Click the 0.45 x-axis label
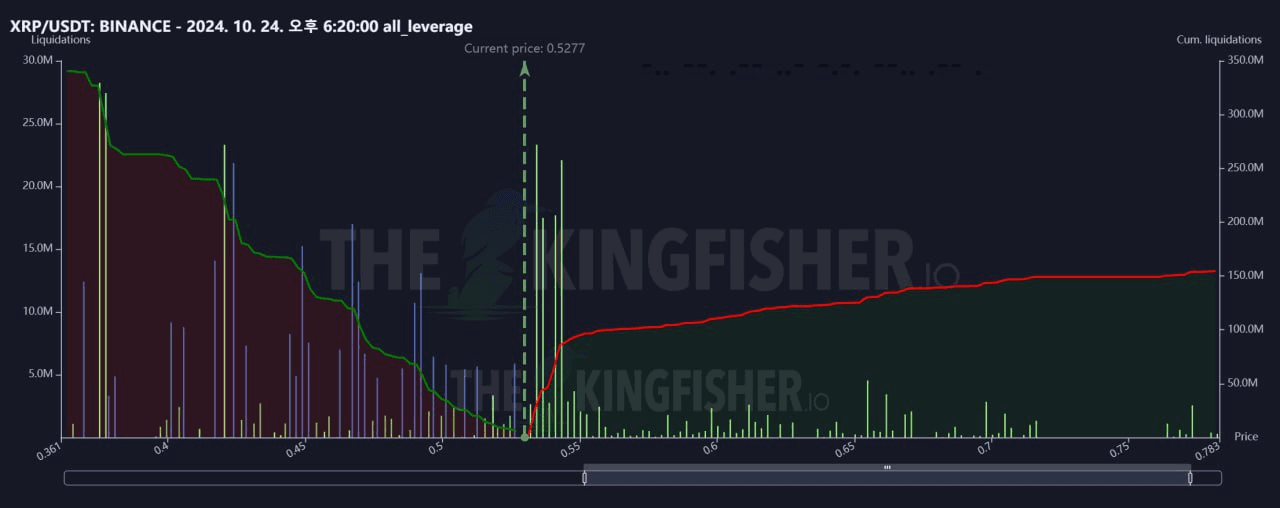1280x508 pixels. [x=294, y=449]
